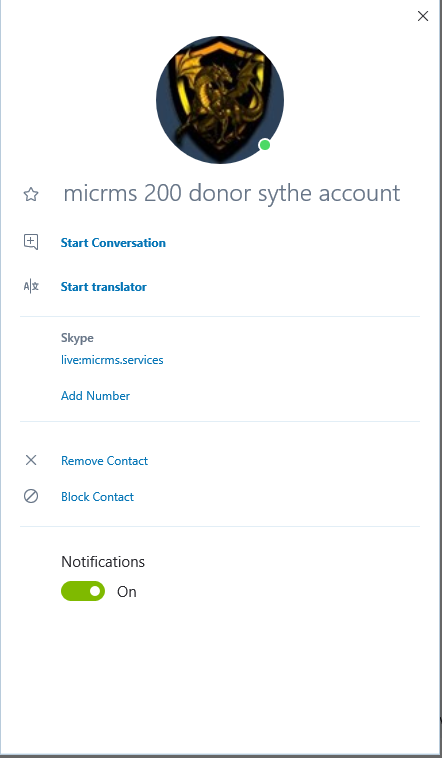Click the Skype section label

[x=77, y=338]
